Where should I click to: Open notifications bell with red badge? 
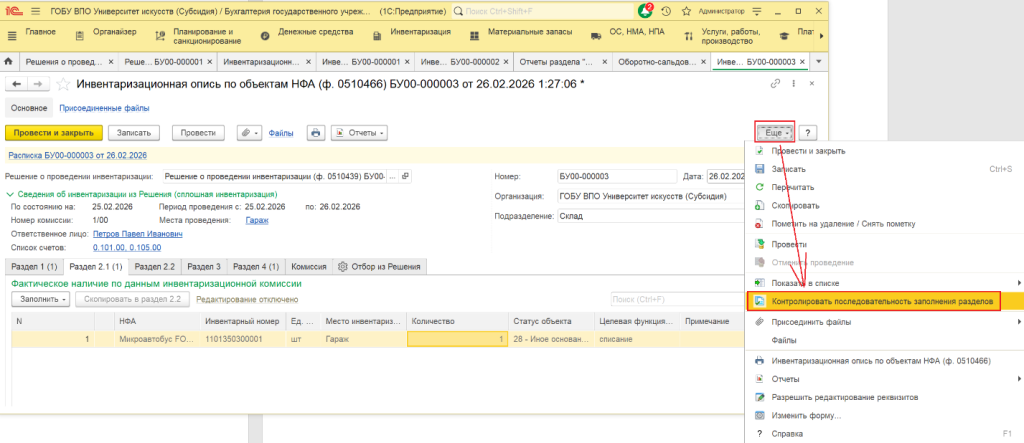click(645, 9)
